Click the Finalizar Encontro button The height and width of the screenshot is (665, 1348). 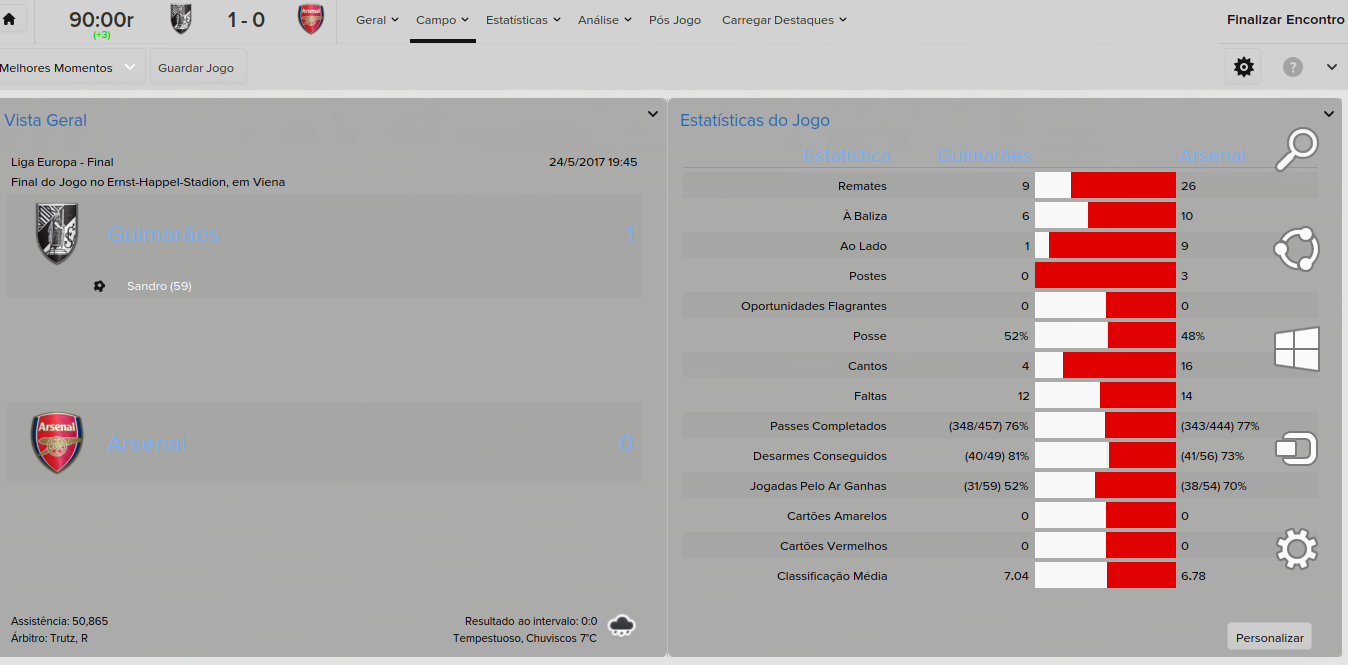tap(1286, 20)
